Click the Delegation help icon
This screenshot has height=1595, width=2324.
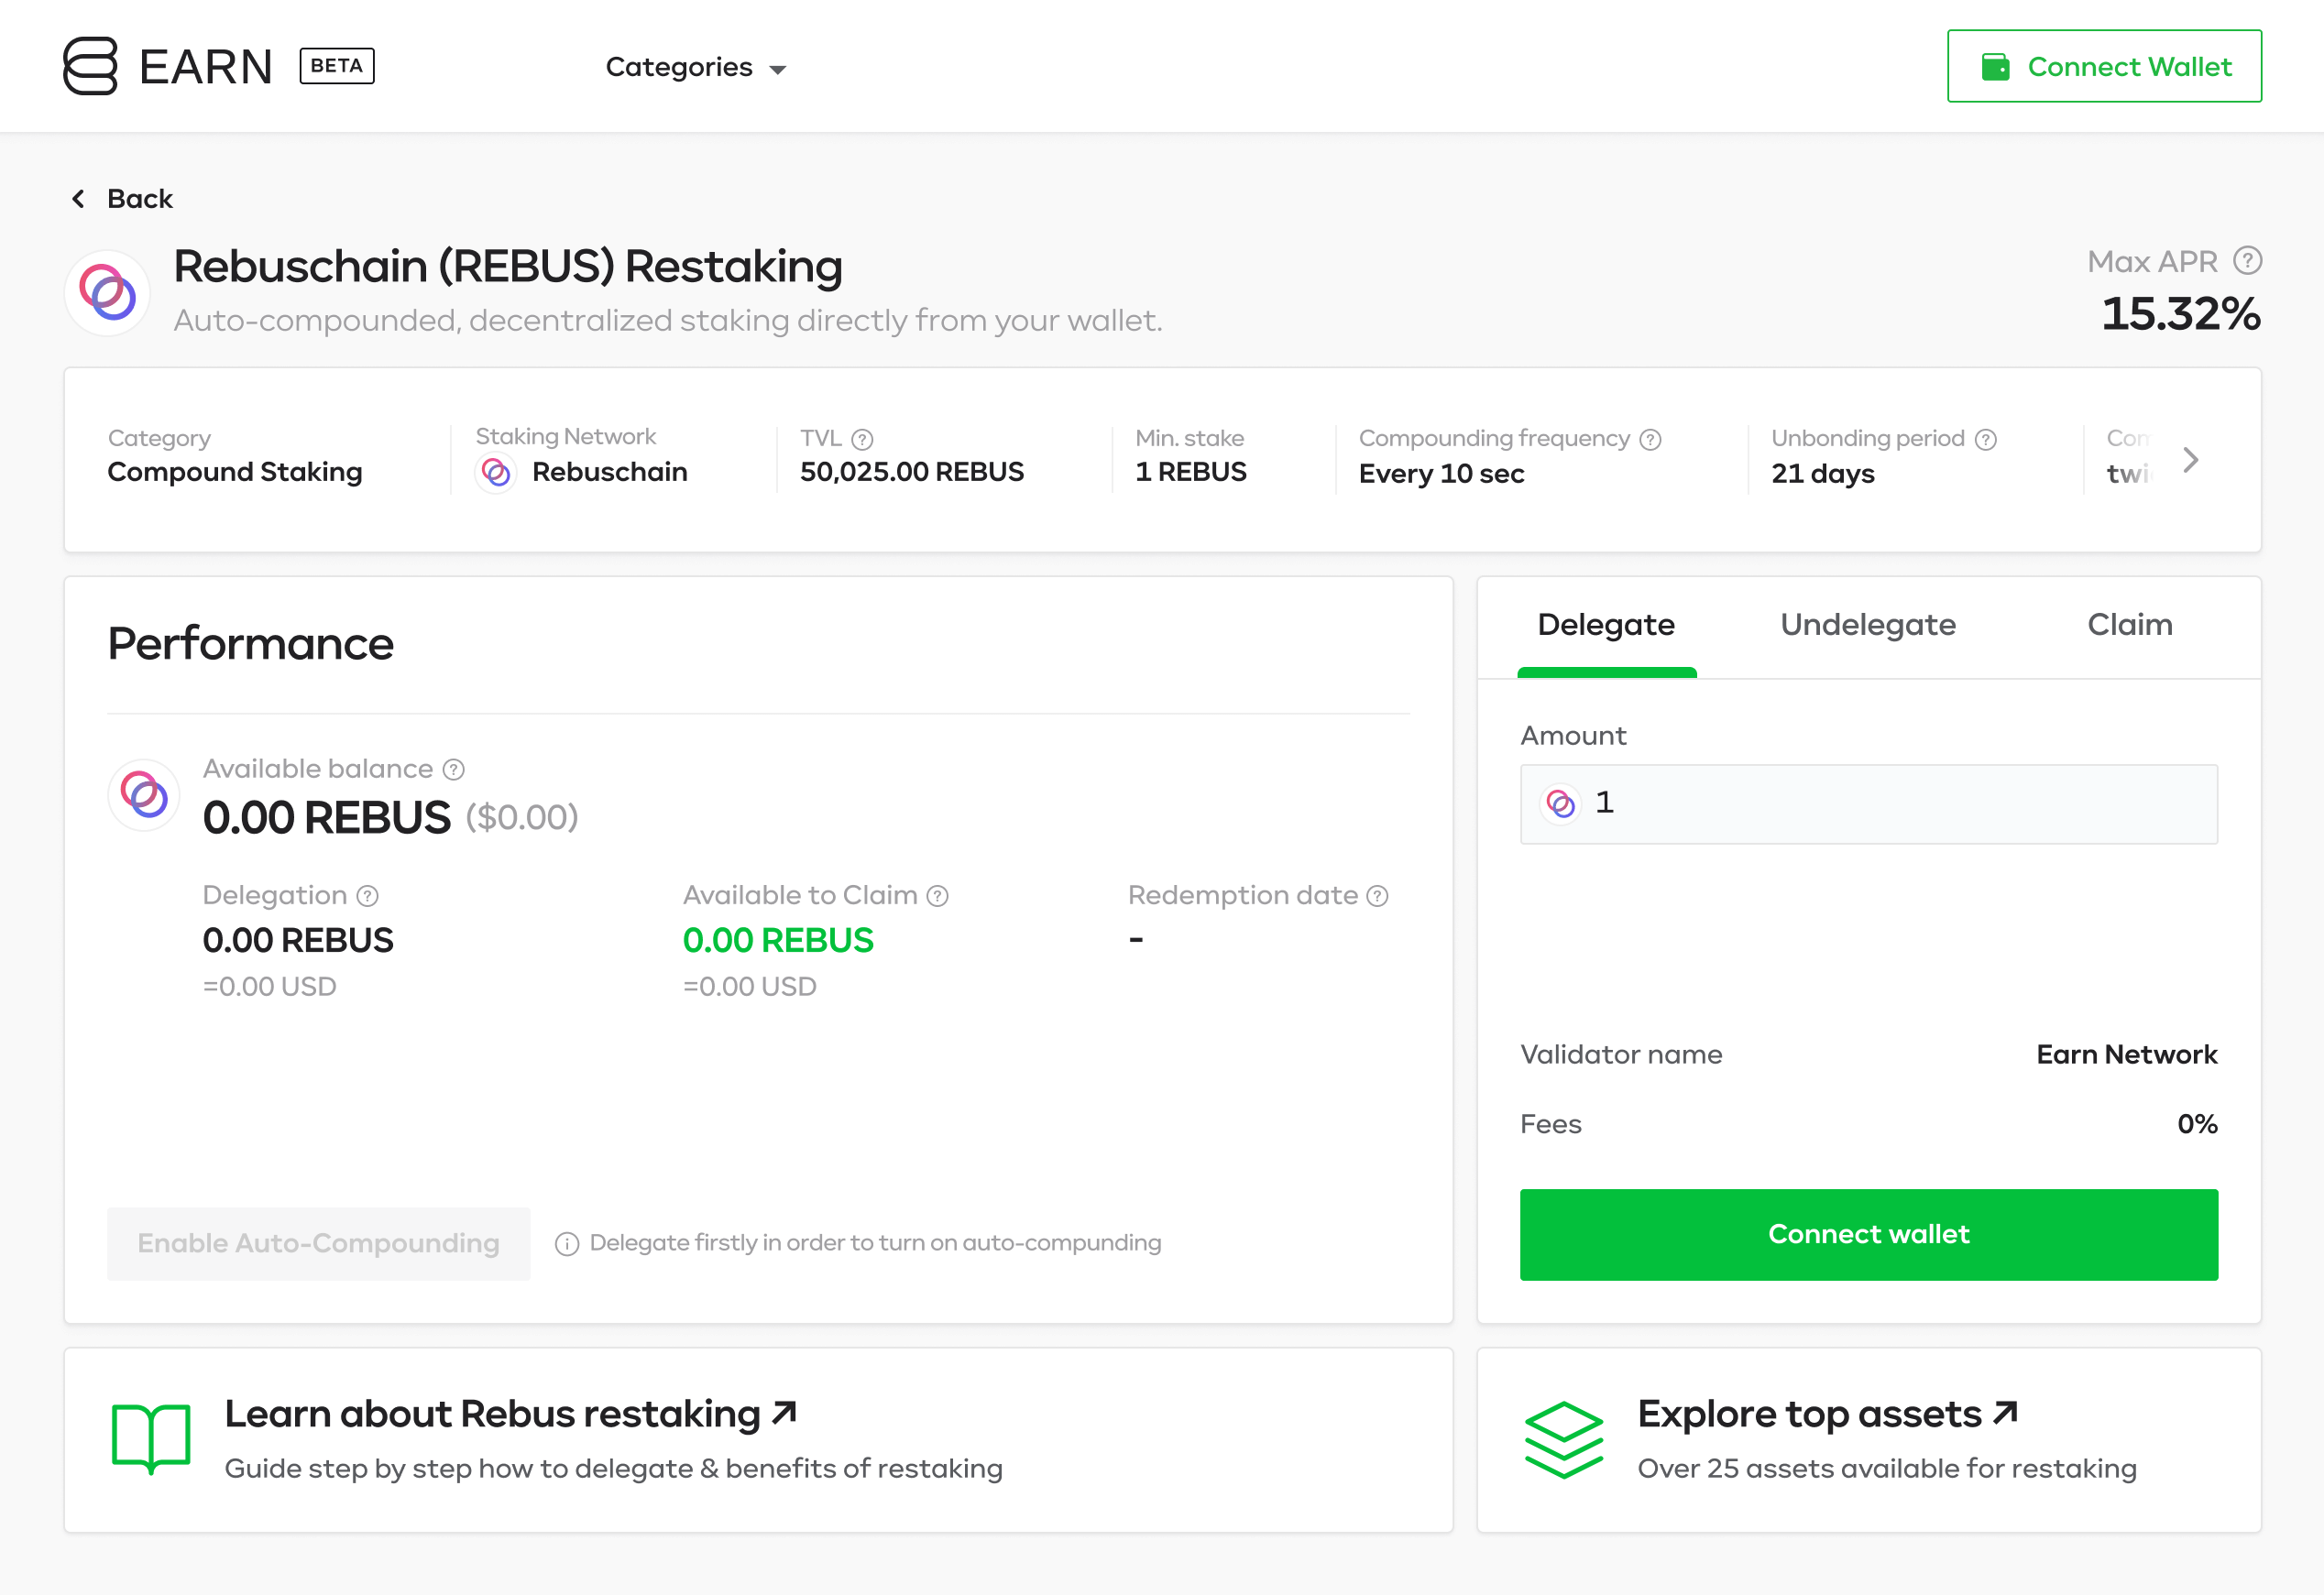(368, 896)
